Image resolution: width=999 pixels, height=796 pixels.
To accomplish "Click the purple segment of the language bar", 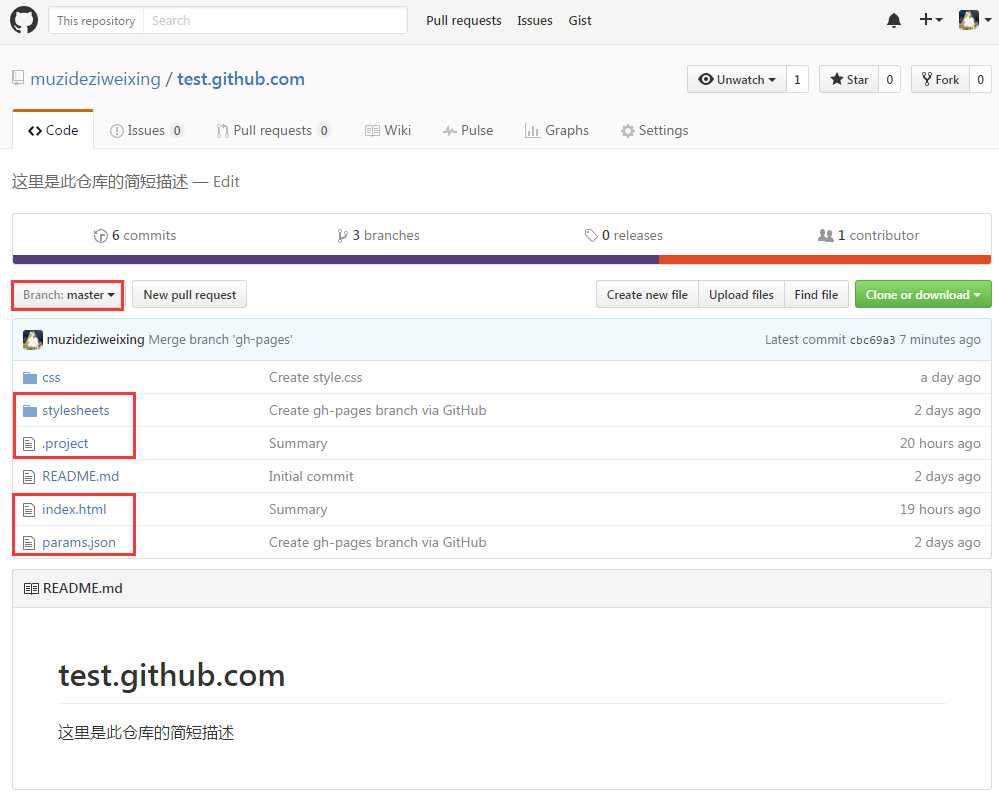I will tap(336, 259).
